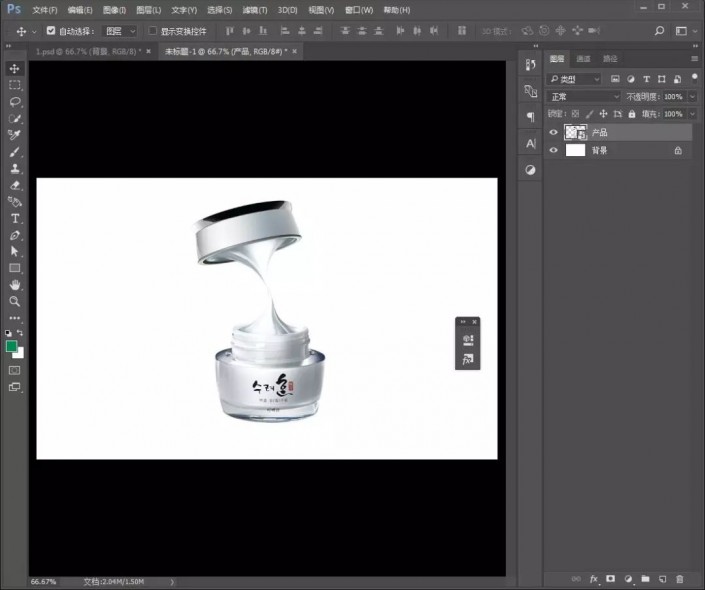Switch to the 1.psd document tab
The image size is (705, 590).
88,51
